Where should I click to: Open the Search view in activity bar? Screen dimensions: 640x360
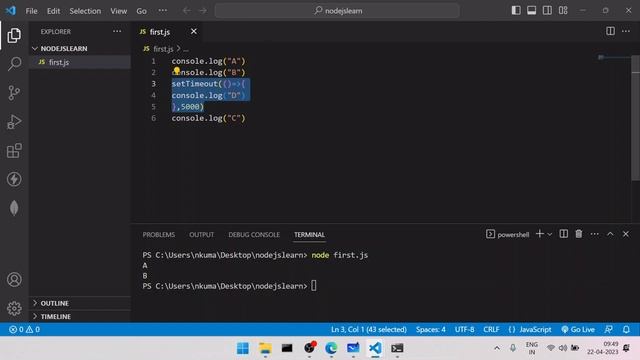click(14, 64)
